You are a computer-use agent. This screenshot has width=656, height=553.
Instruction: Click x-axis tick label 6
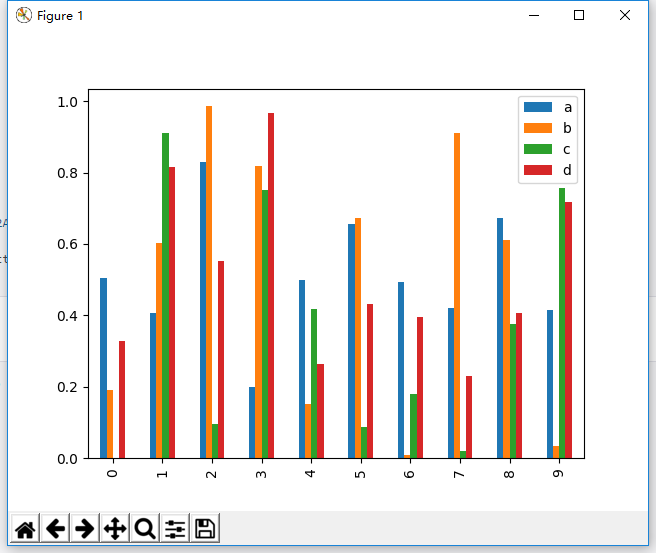[x=410, y=474]
